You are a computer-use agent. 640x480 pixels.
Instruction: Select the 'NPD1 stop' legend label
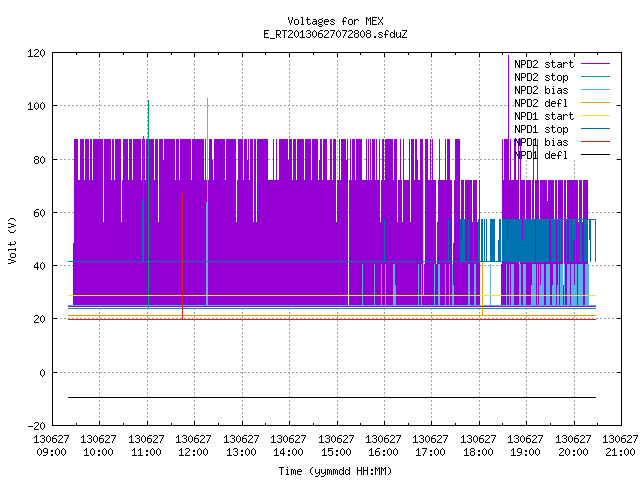pos(541,129)
